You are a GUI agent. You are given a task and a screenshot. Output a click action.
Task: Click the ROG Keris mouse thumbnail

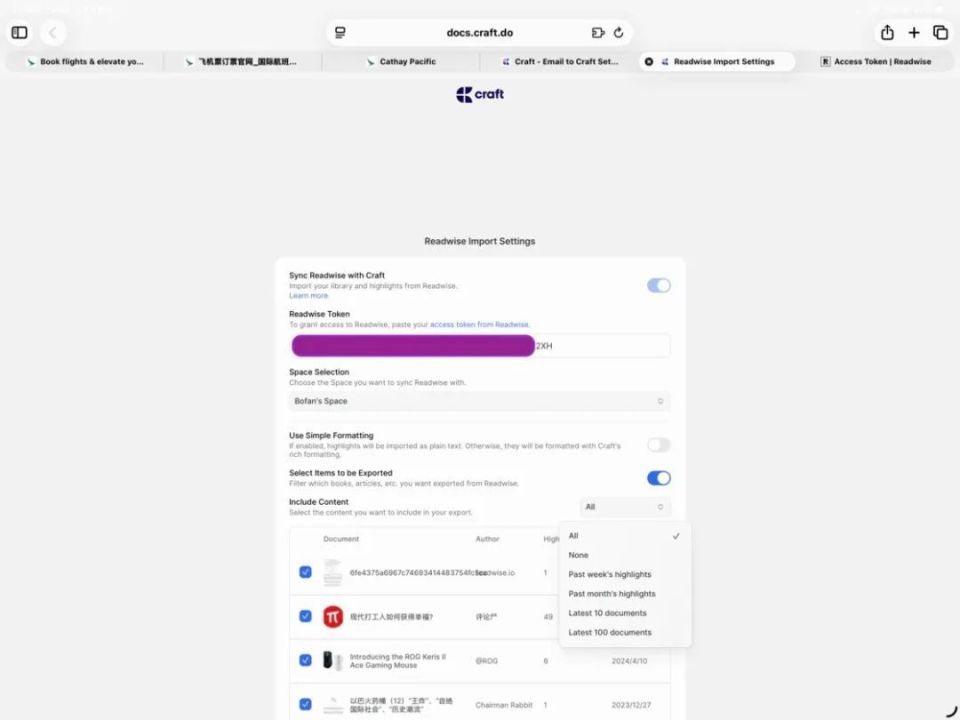tap(333, 661)
